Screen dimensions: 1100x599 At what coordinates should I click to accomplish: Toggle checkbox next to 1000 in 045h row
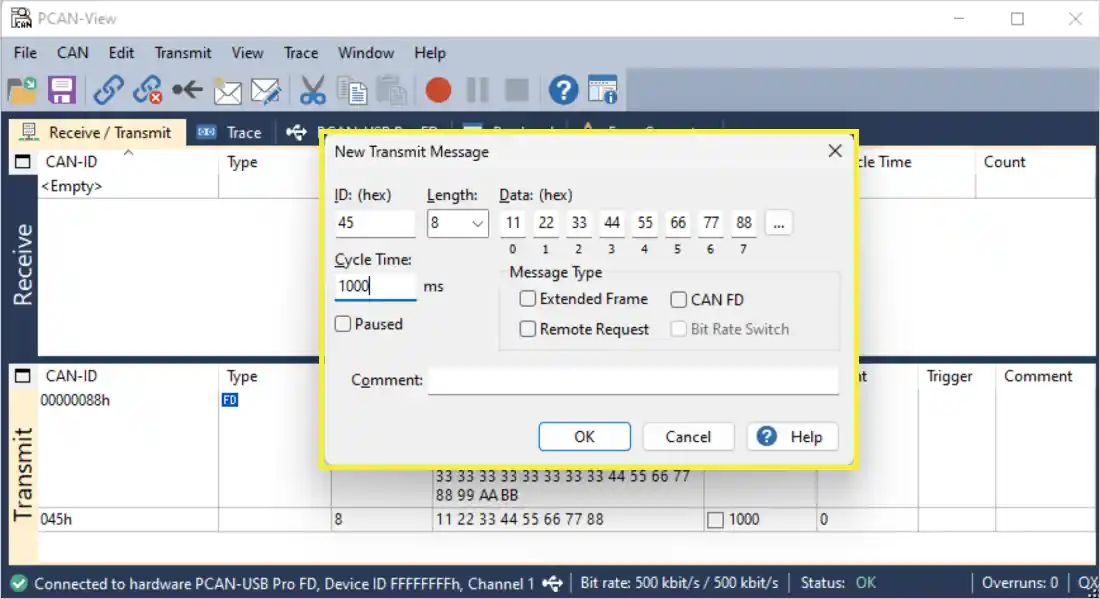tap(715, 520)
